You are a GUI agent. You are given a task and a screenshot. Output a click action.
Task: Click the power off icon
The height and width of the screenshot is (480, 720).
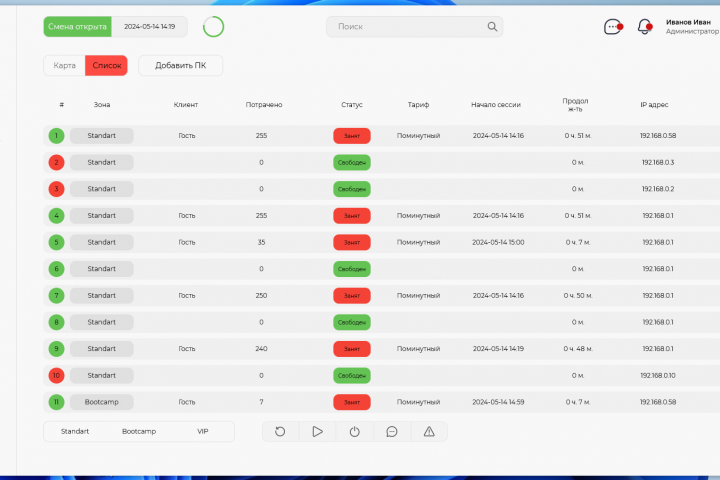[354, 431]
